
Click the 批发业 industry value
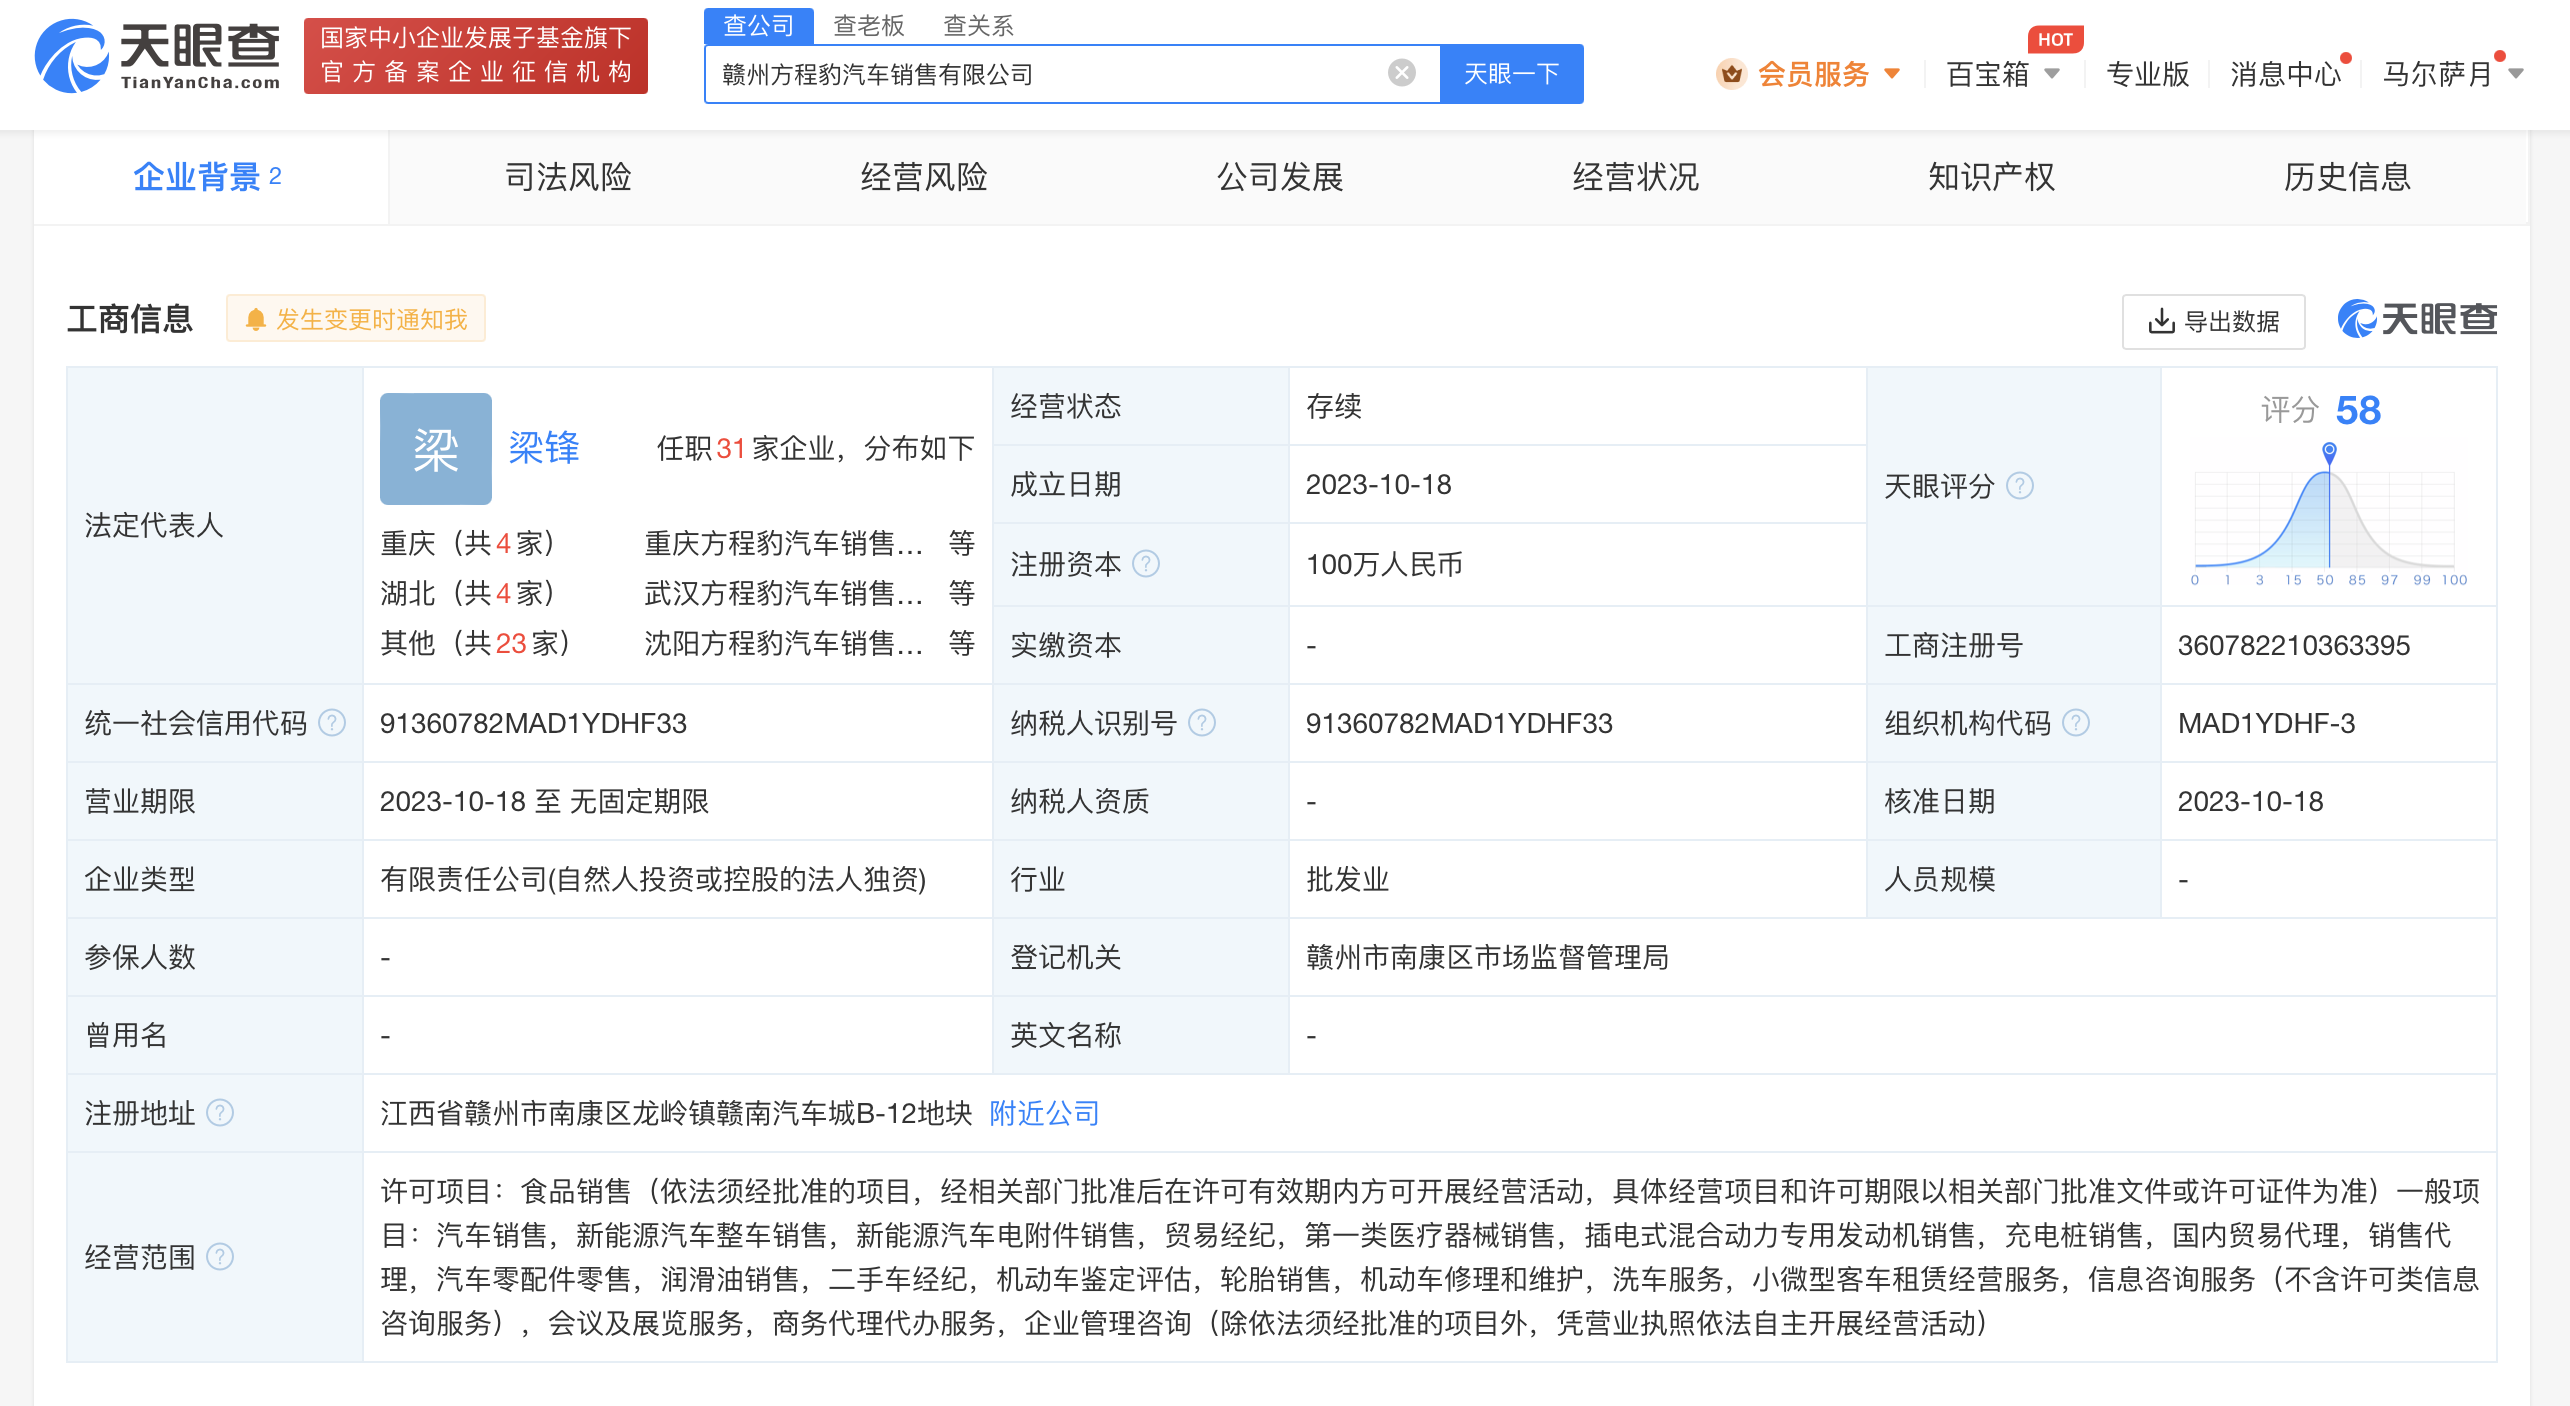coord(1347,879)
